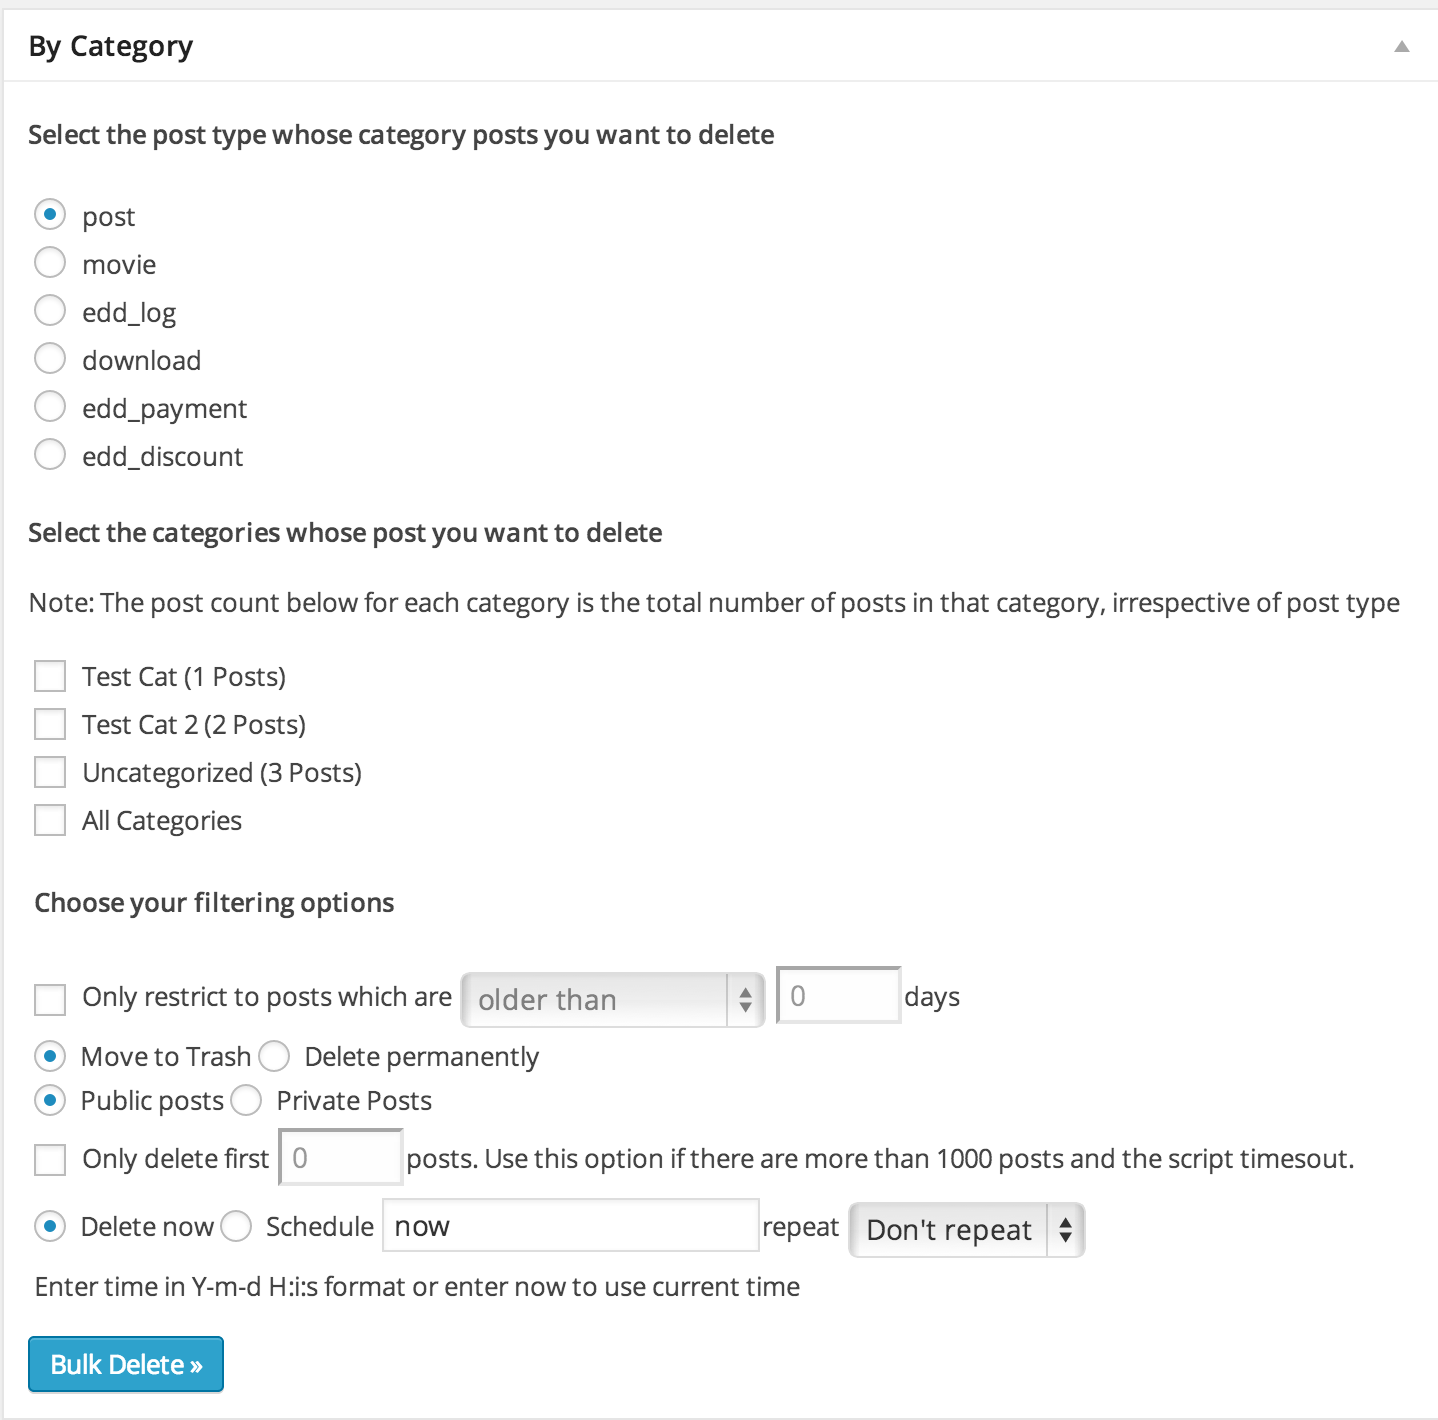The width and height of the screenshot is (1438, 1420).
Task: Enable restrict to posts by age checkbox
Action: [x=50, y=999]
